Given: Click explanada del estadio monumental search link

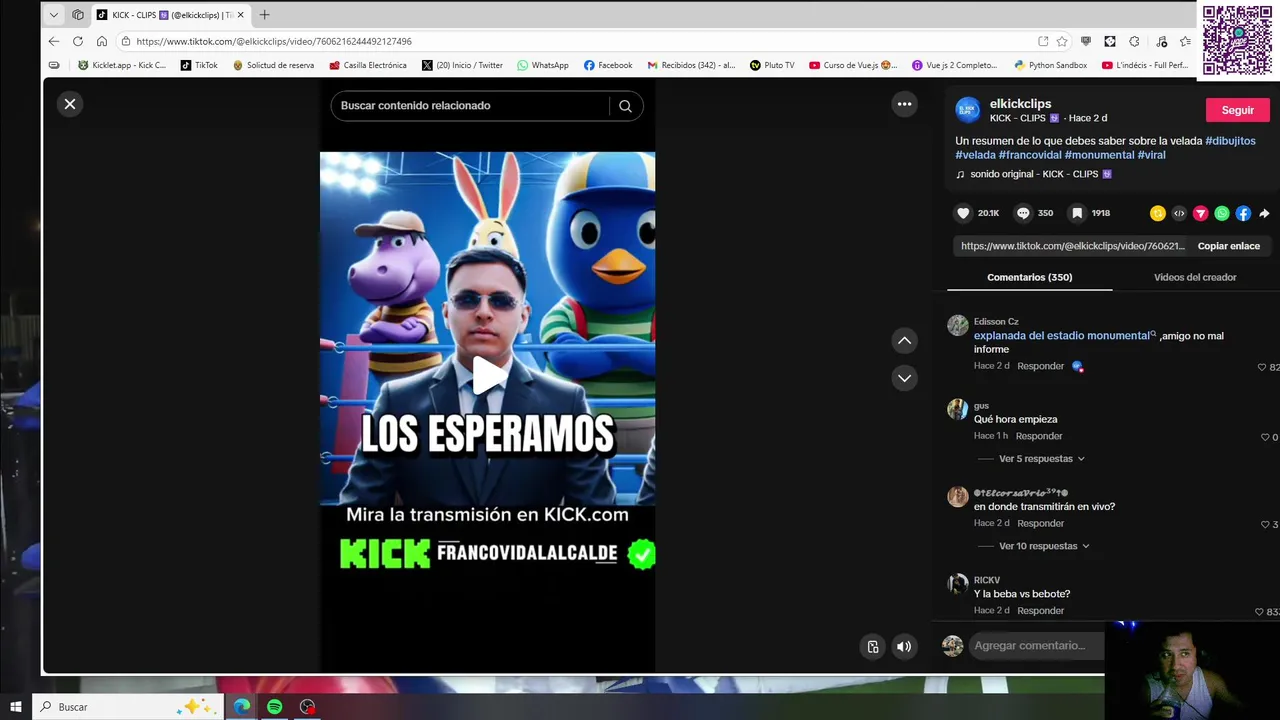Looking at the screenshot, I should click(1064, 336).
